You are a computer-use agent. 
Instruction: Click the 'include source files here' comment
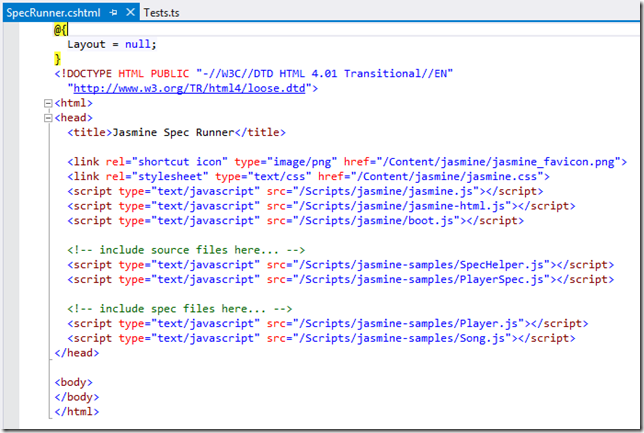pyautogui.click(x=186, y=250)
